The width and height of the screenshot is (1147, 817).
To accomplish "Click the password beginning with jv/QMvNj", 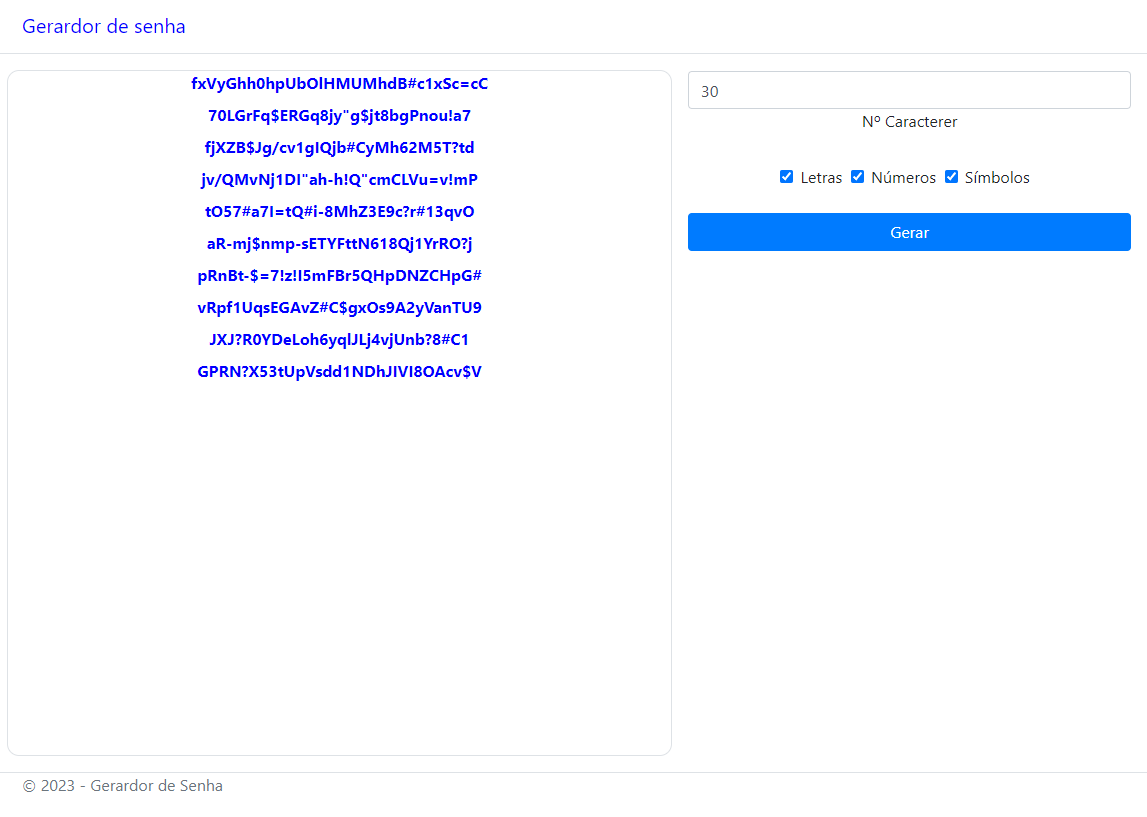I will point(339,180).
